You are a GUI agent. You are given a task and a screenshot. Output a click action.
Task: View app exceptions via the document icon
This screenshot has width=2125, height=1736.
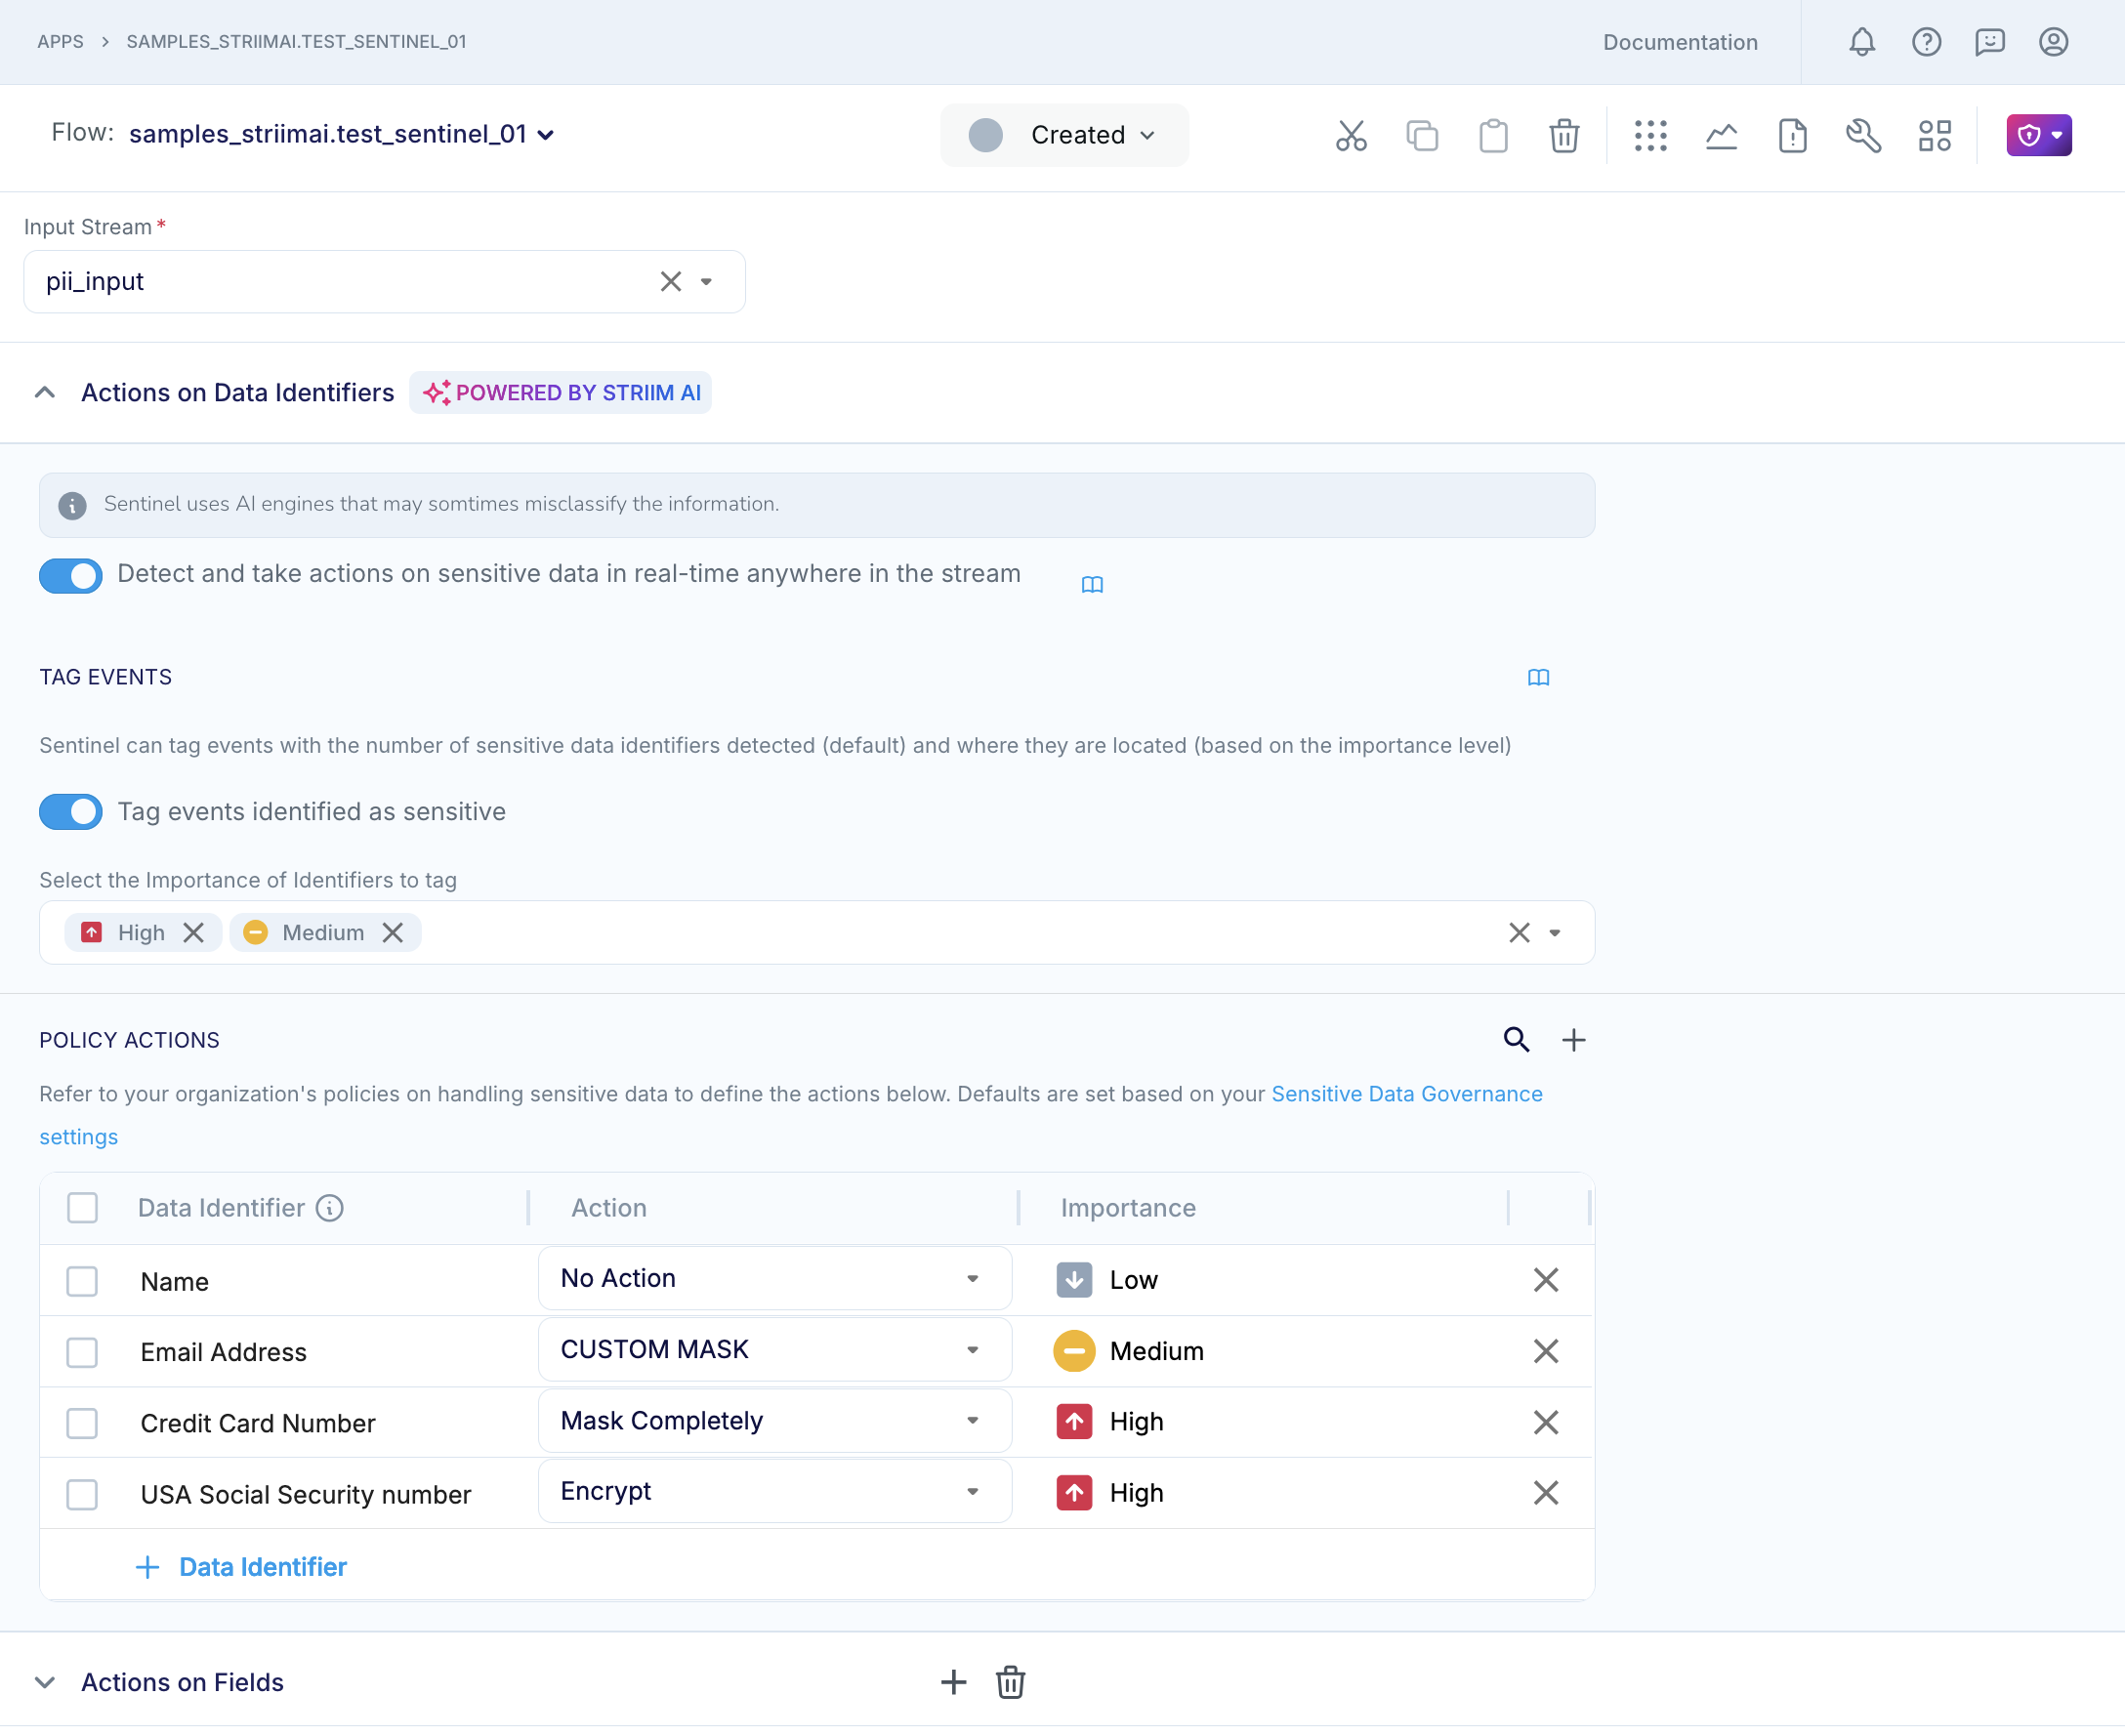(1793, 136)
